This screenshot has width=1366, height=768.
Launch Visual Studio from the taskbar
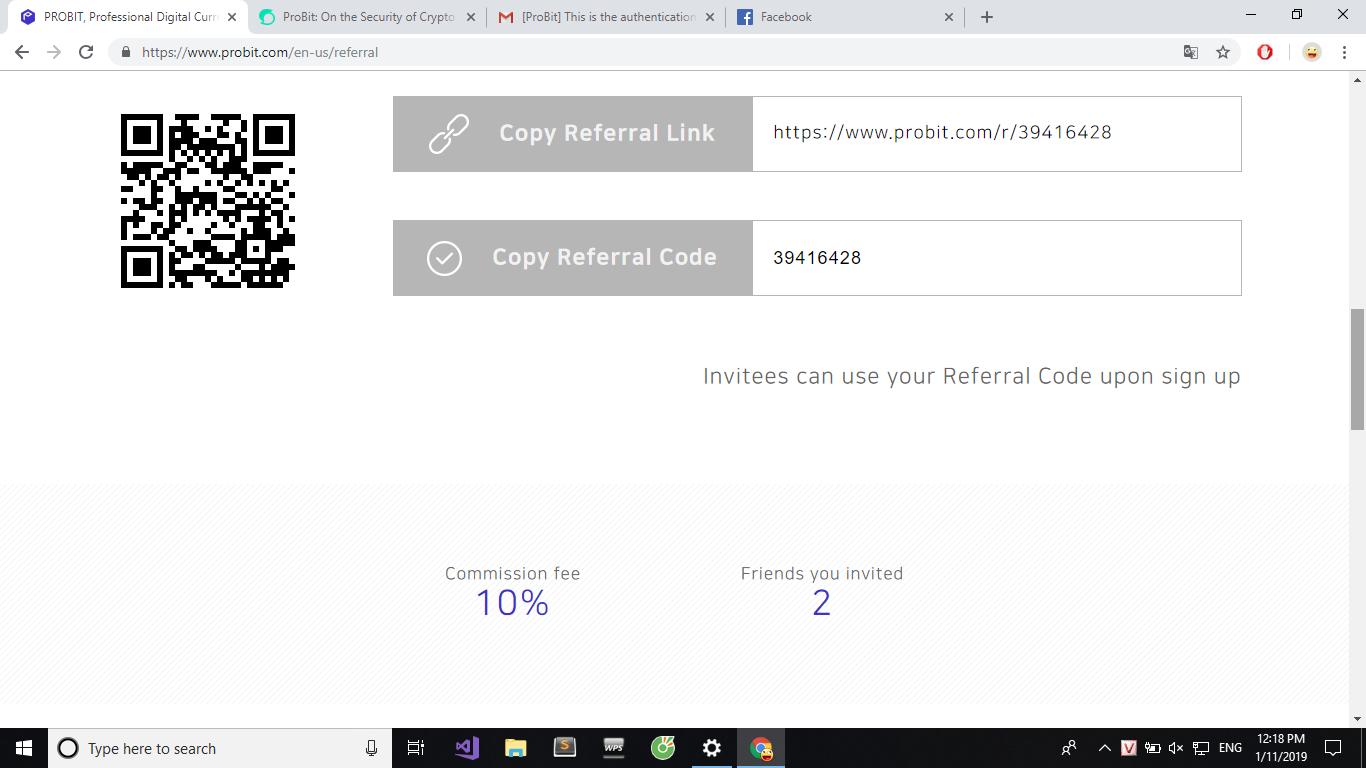coord(467,748)
